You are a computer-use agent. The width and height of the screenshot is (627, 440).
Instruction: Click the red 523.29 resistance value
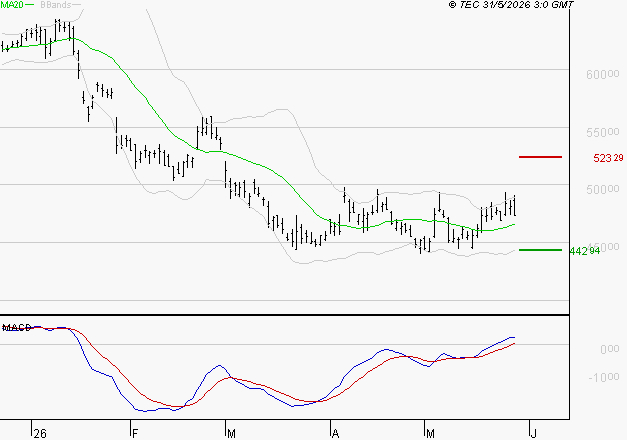(x=608, y=158)
